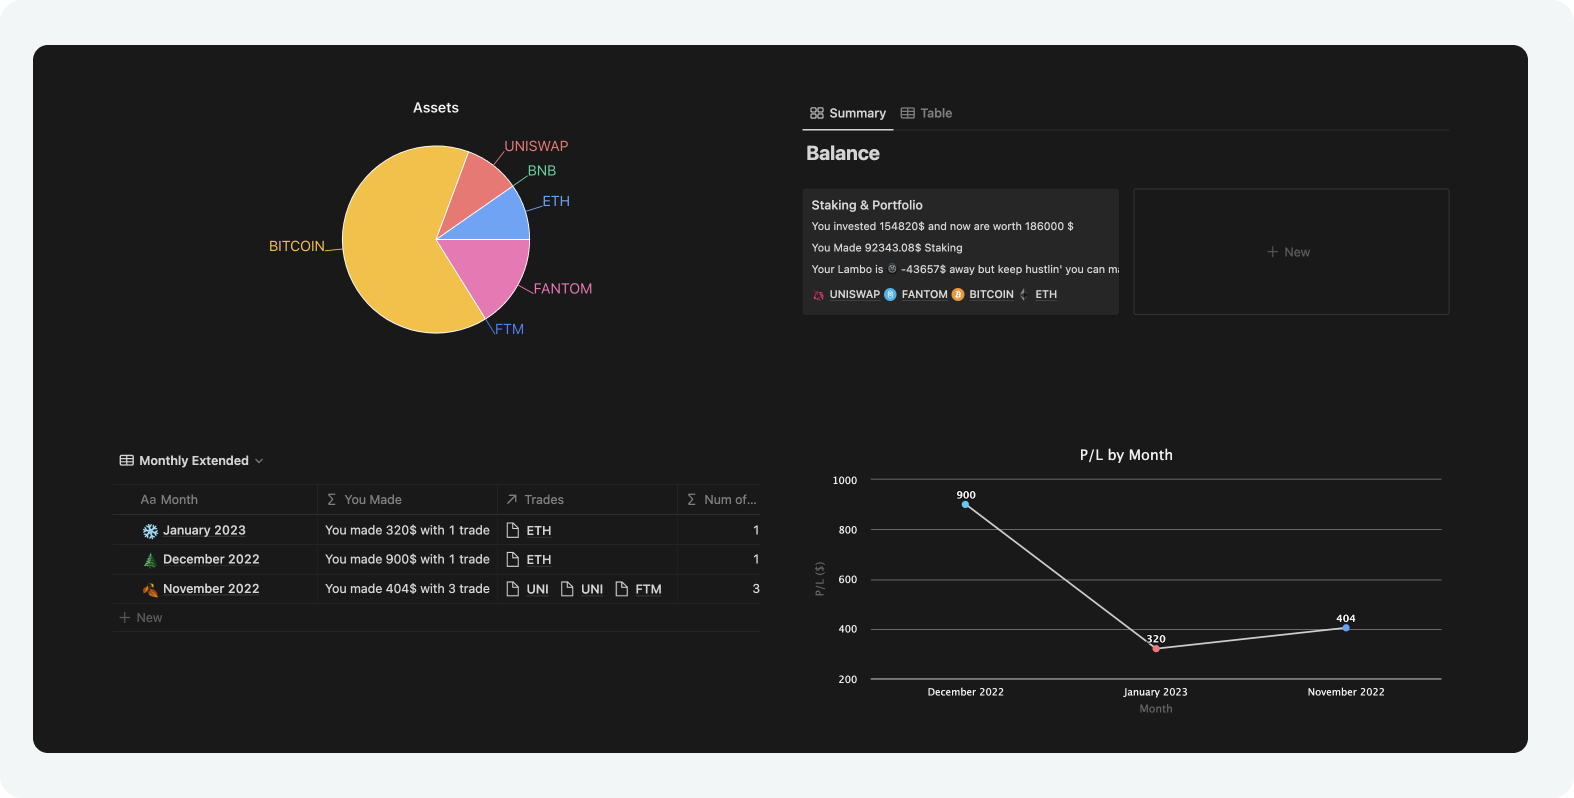Click 'You made 320$ with 1 trade' cell
The height and width of the screenshot is (798, 1574).
click(407, 530)
